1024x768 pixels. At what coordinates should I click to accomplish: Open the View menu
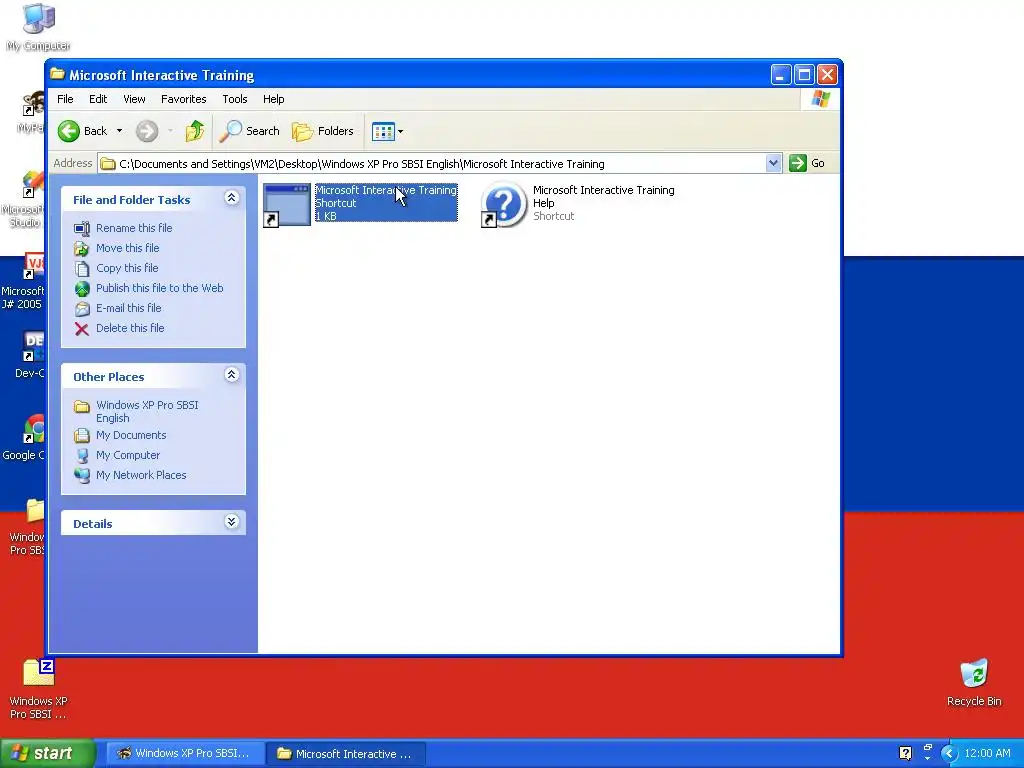click(x=135, y=99)
